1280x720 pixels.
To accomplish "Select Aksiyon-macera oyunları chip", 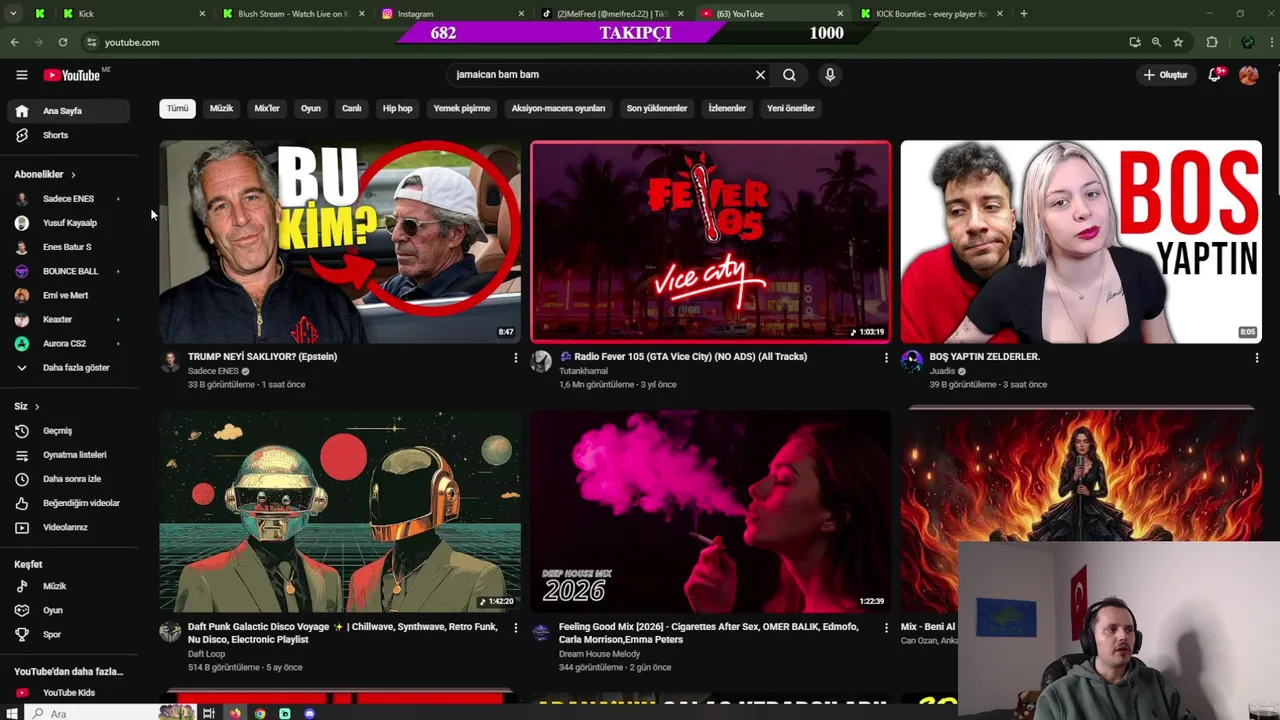I will (x=558, y=108).
